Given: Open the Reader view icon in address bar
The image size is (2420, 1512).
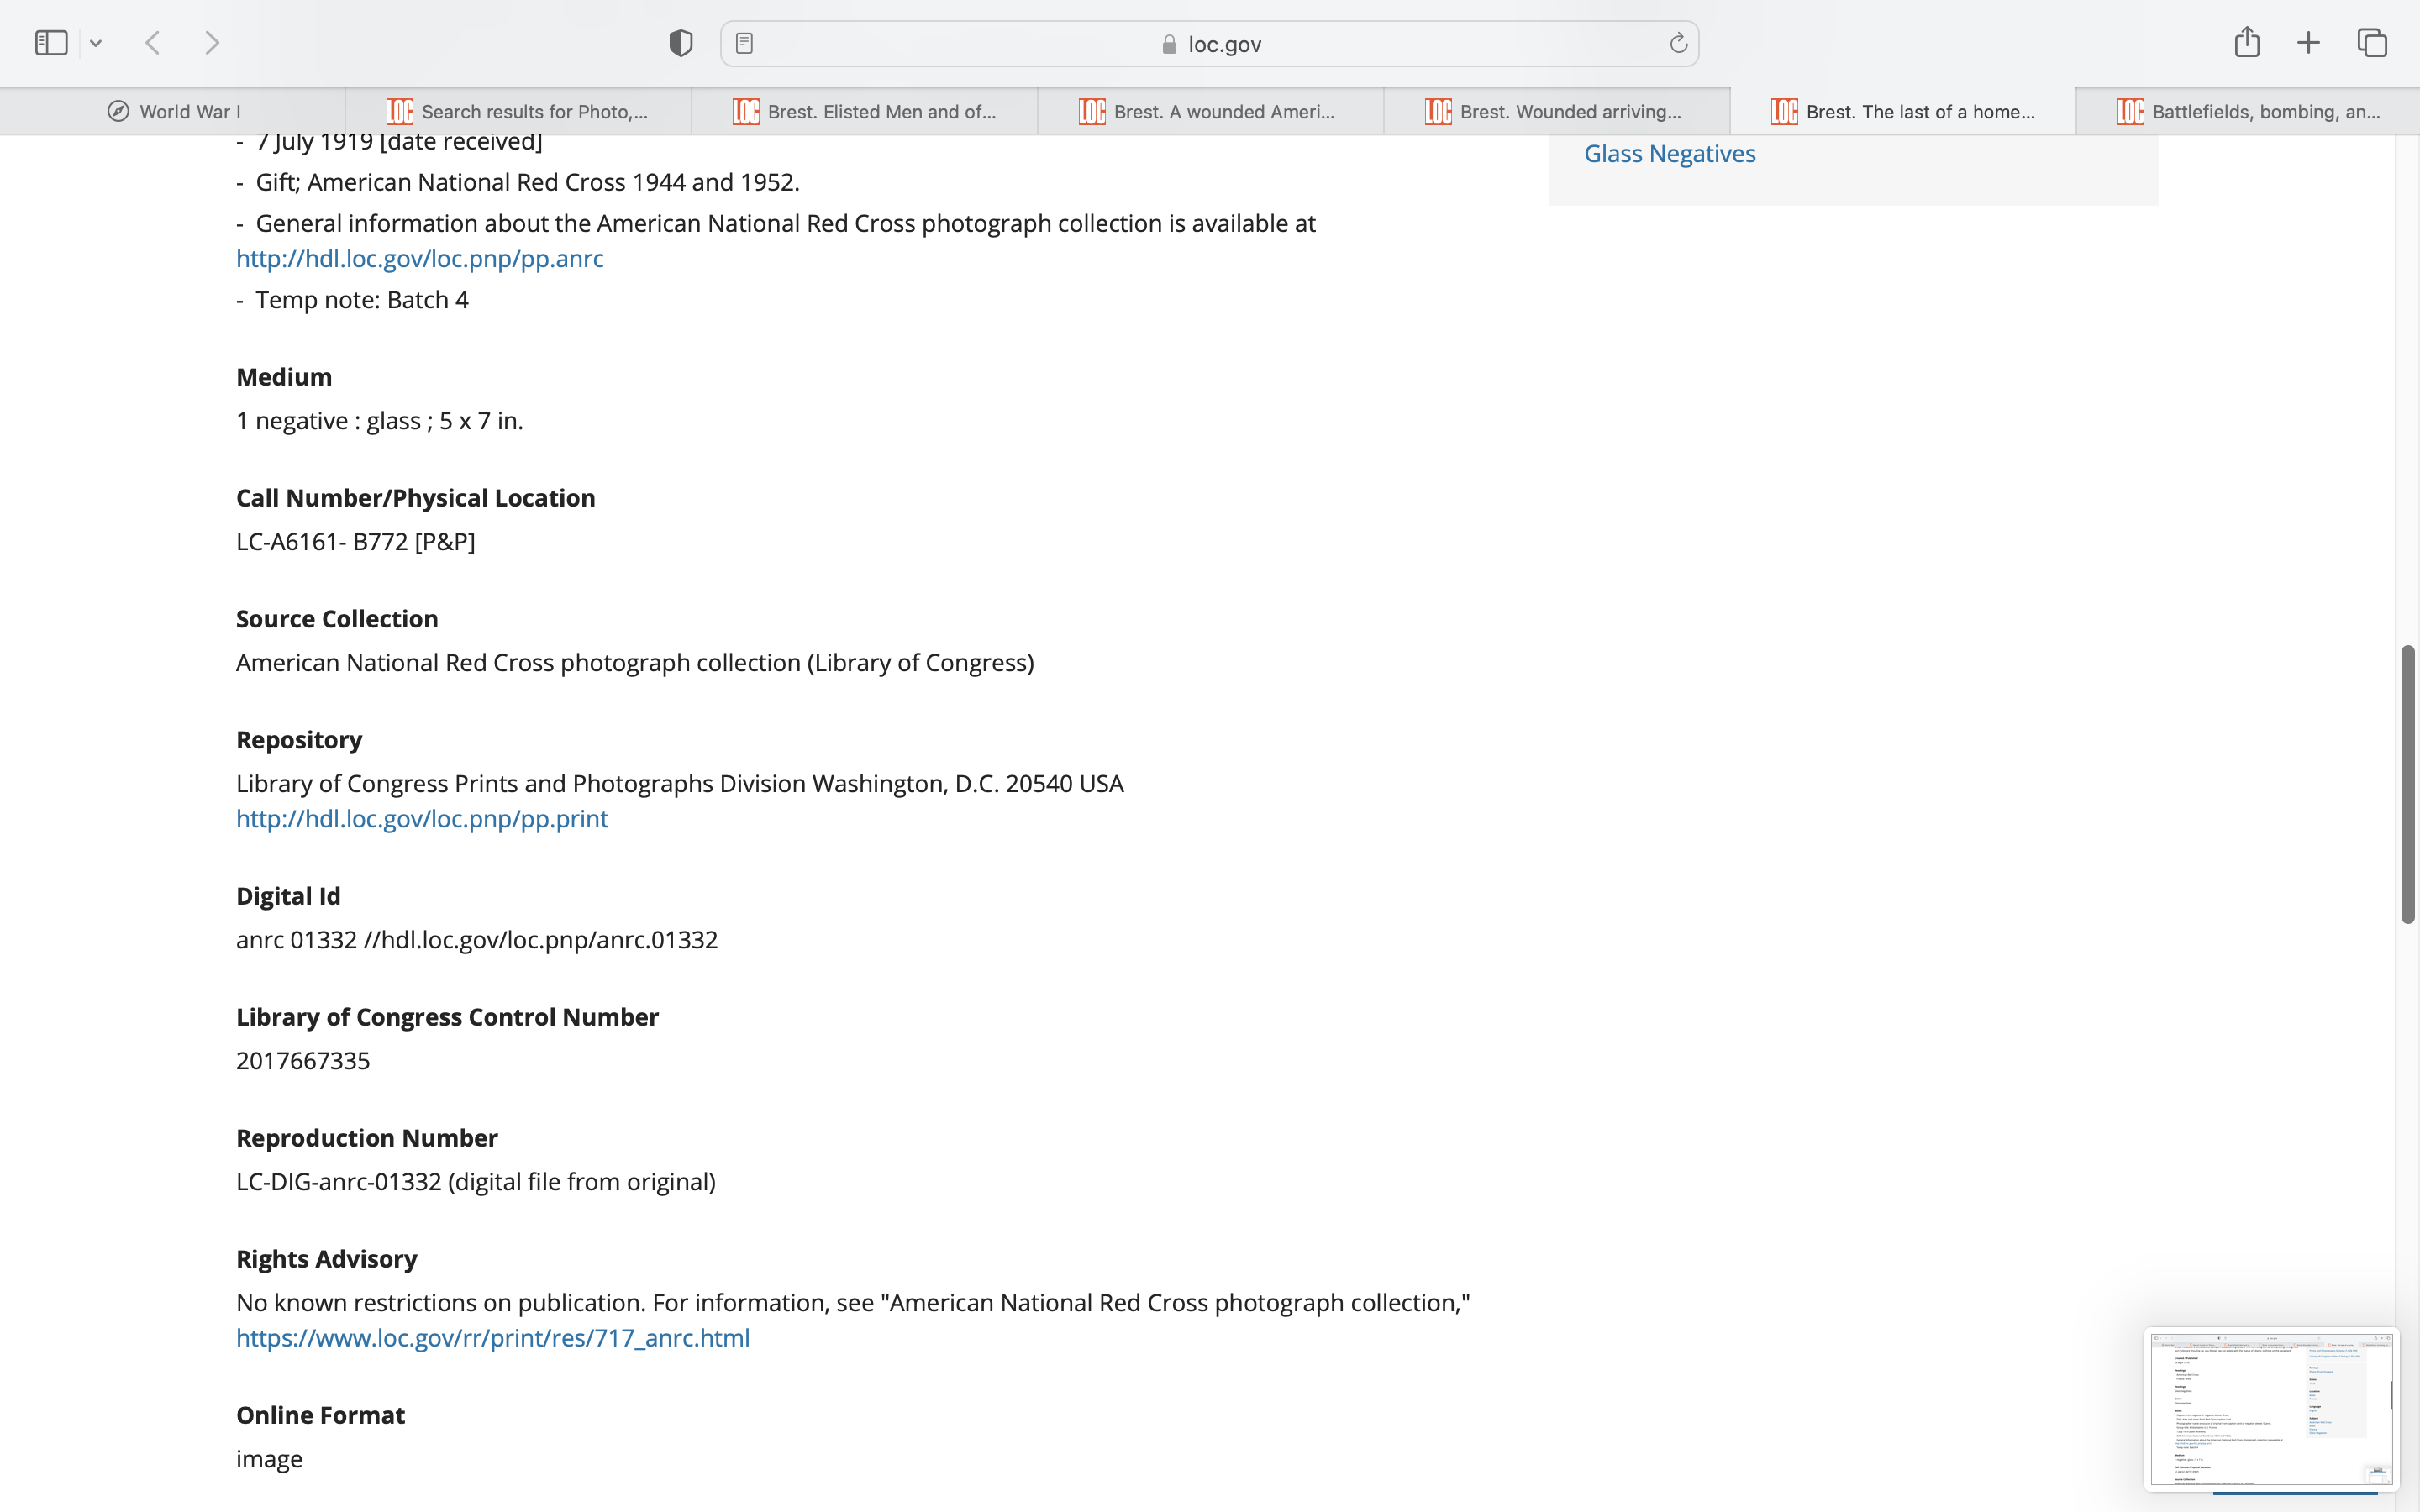Looking at the screenshot, I should [744, 43].
